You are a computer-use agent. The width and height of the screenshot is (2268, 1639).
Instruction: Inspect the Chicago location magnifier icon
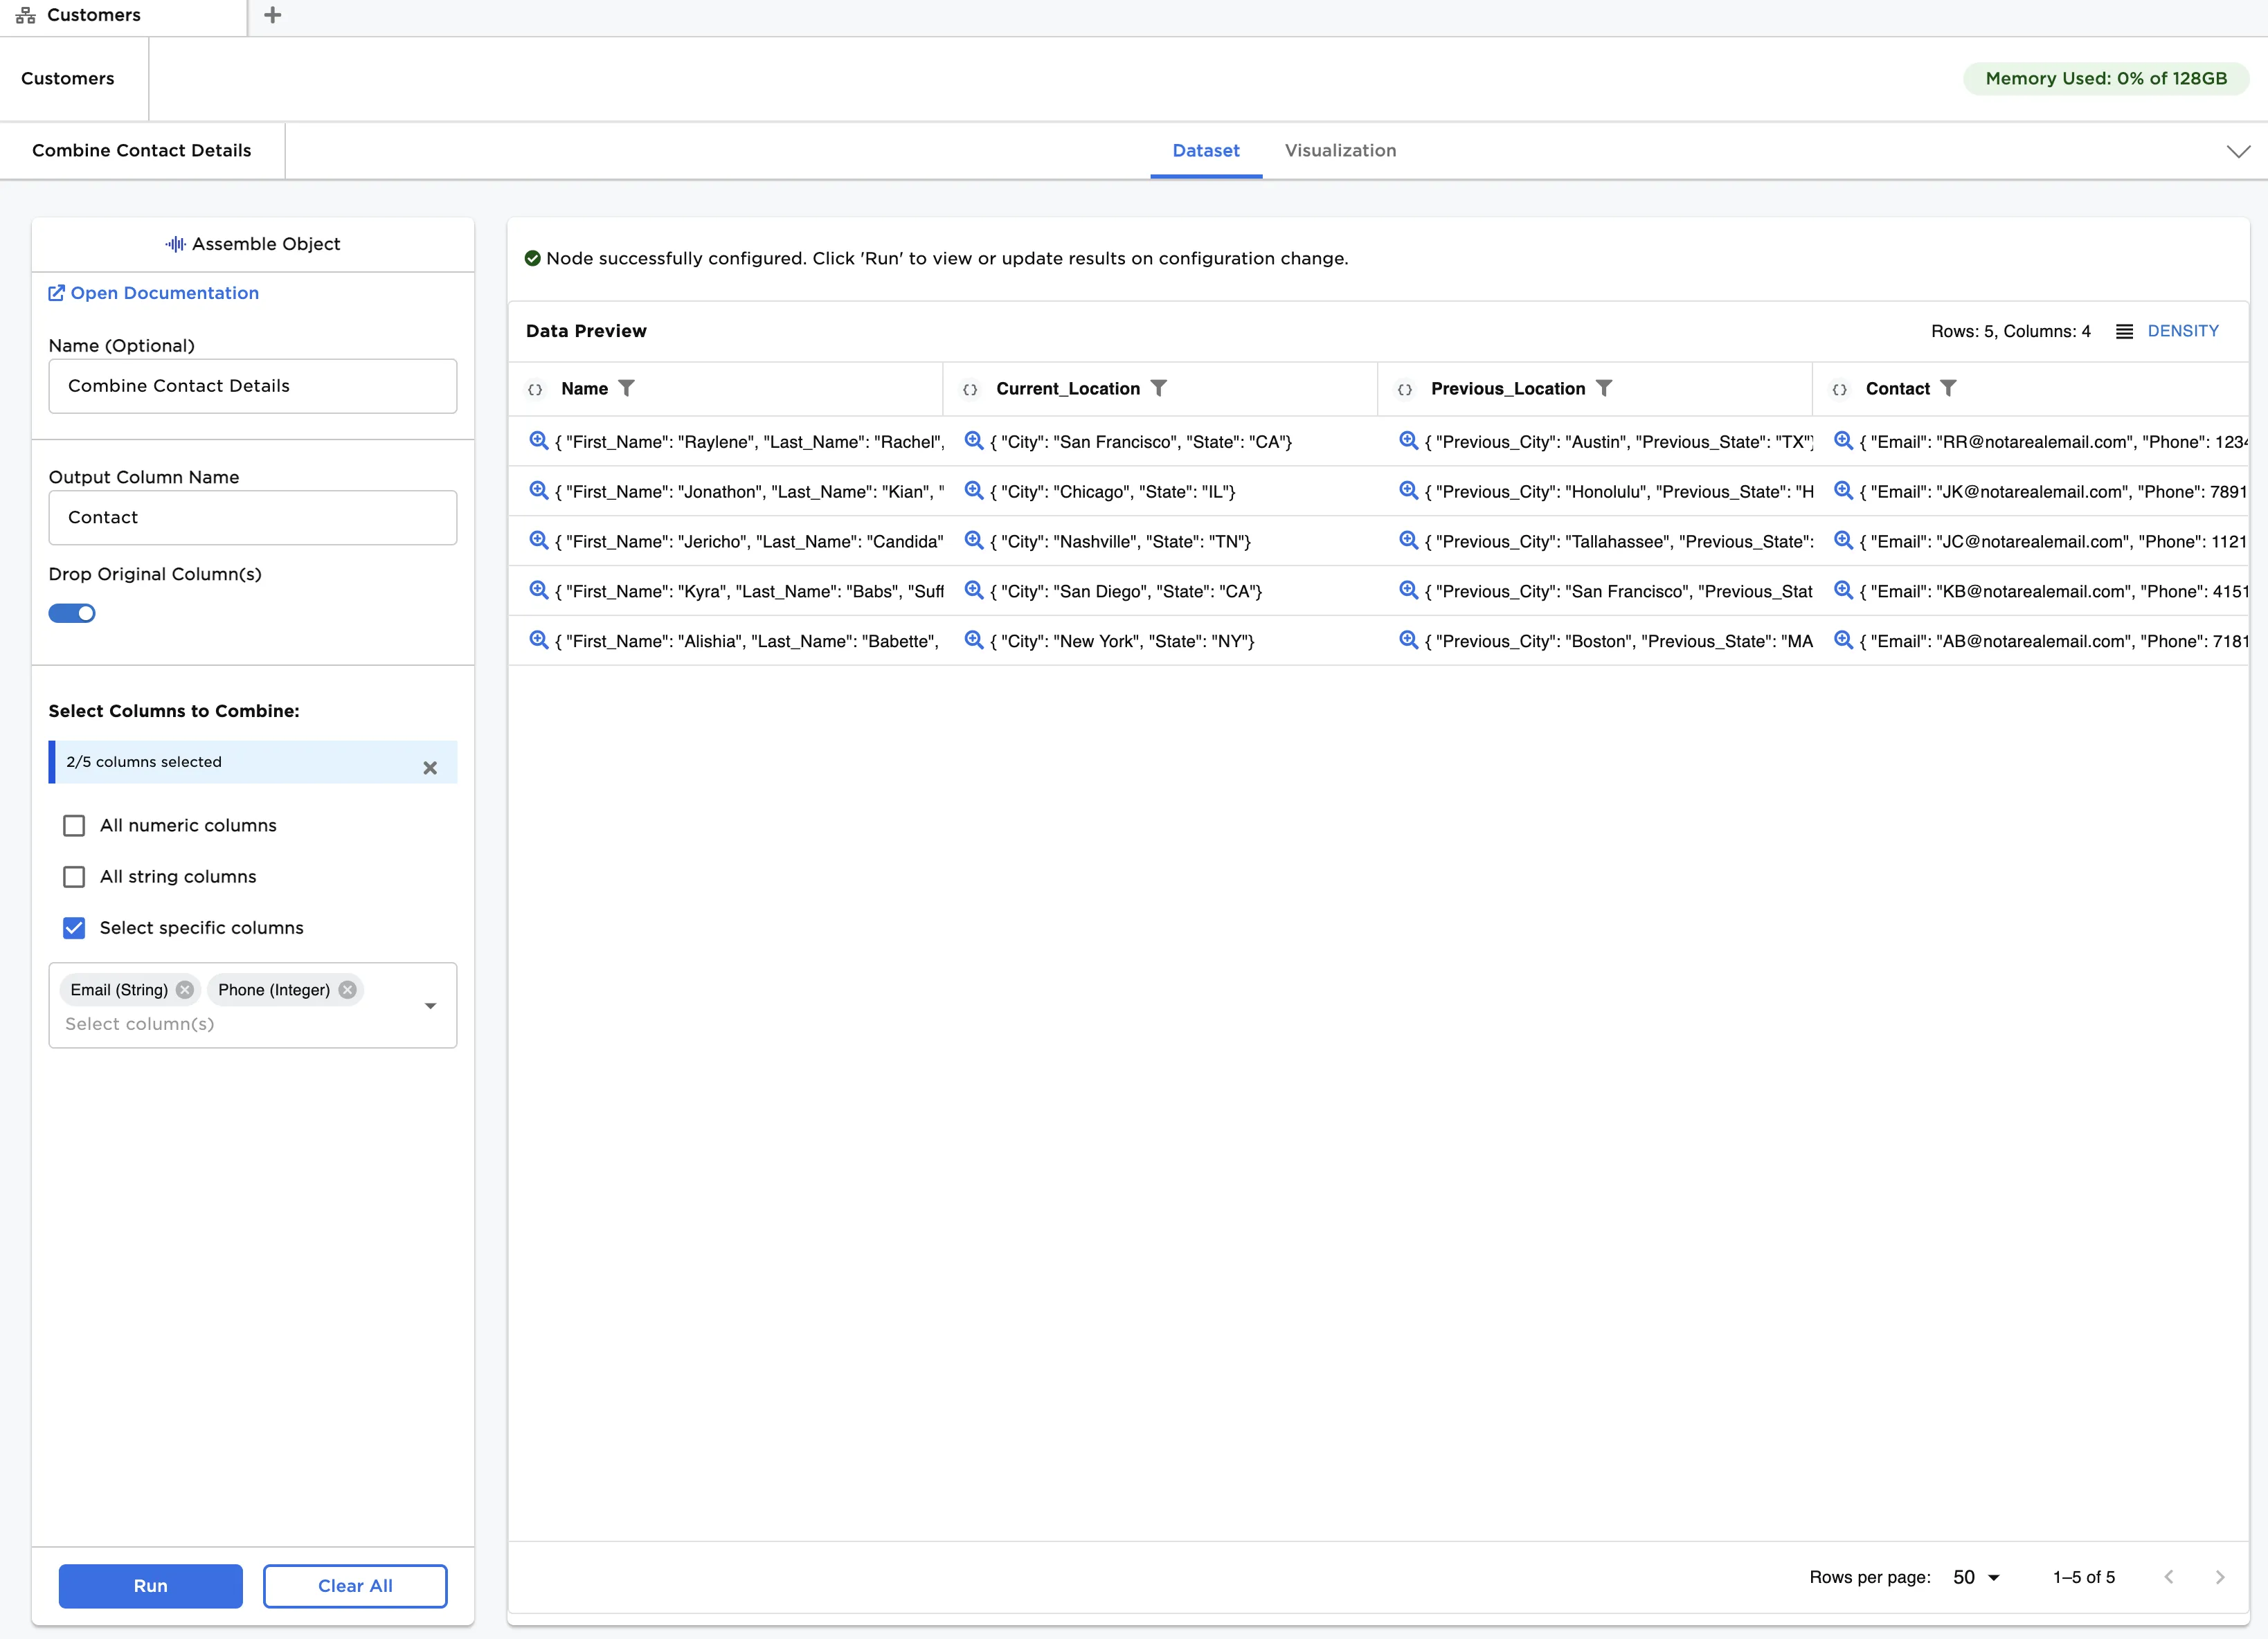point(973,491)
